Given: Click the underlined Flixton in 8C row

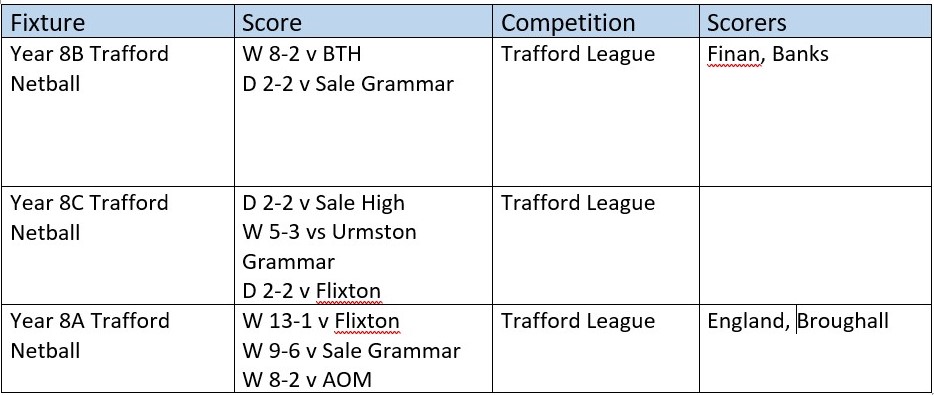Looking at the screenshot, I should (x=348, y=291).
